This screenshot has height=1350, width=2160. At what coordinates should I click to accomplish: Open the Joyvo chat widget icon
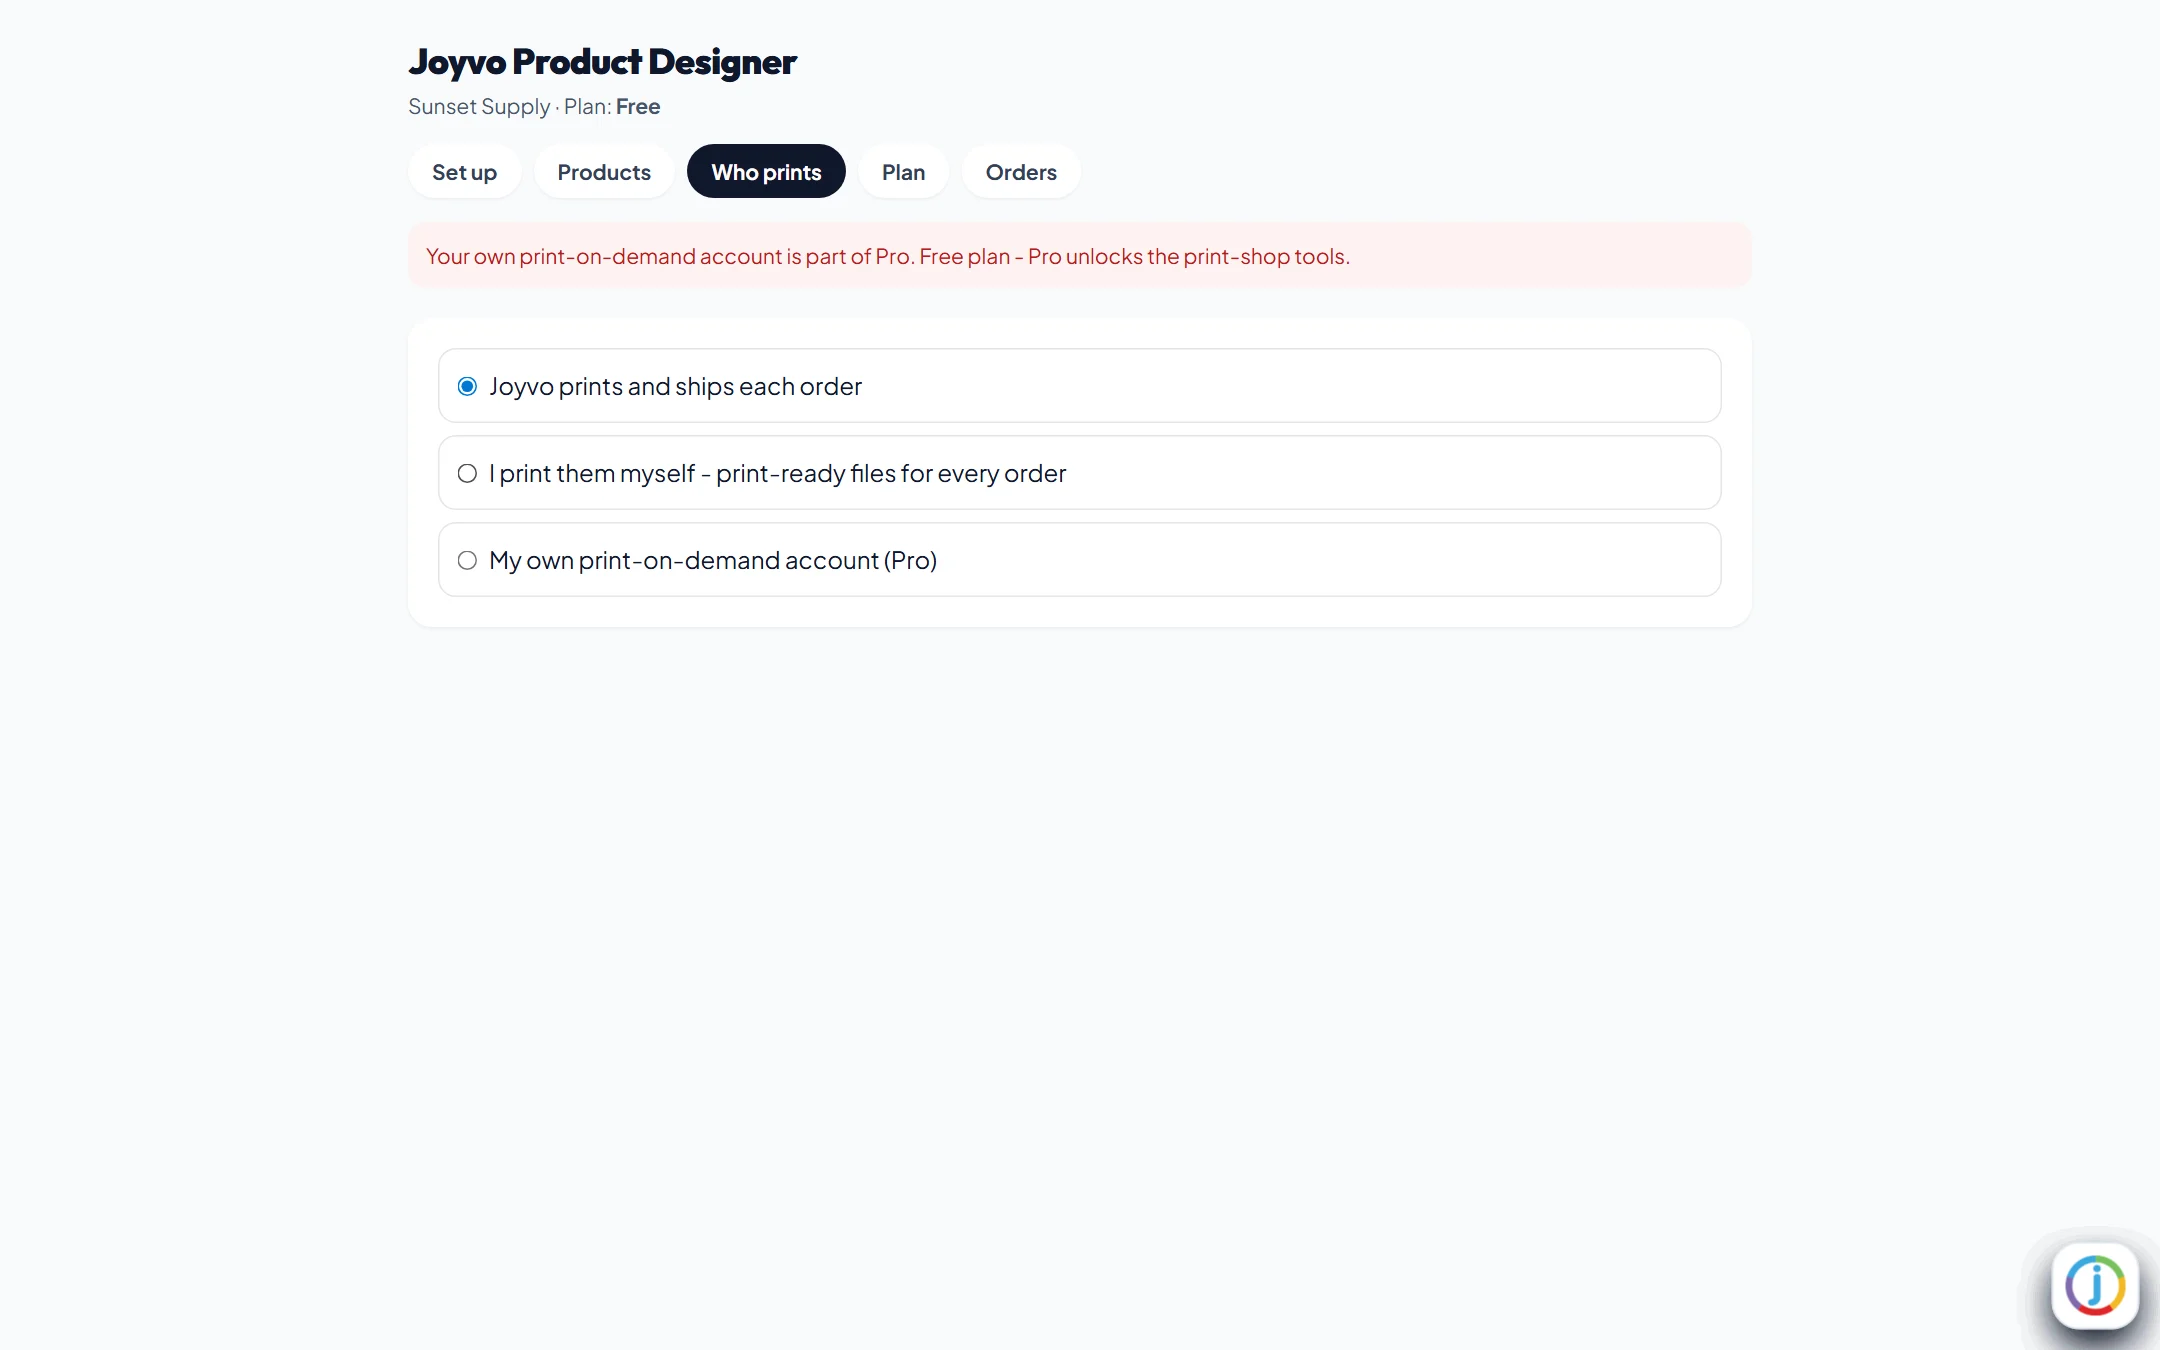(x=2095, y=1286)
